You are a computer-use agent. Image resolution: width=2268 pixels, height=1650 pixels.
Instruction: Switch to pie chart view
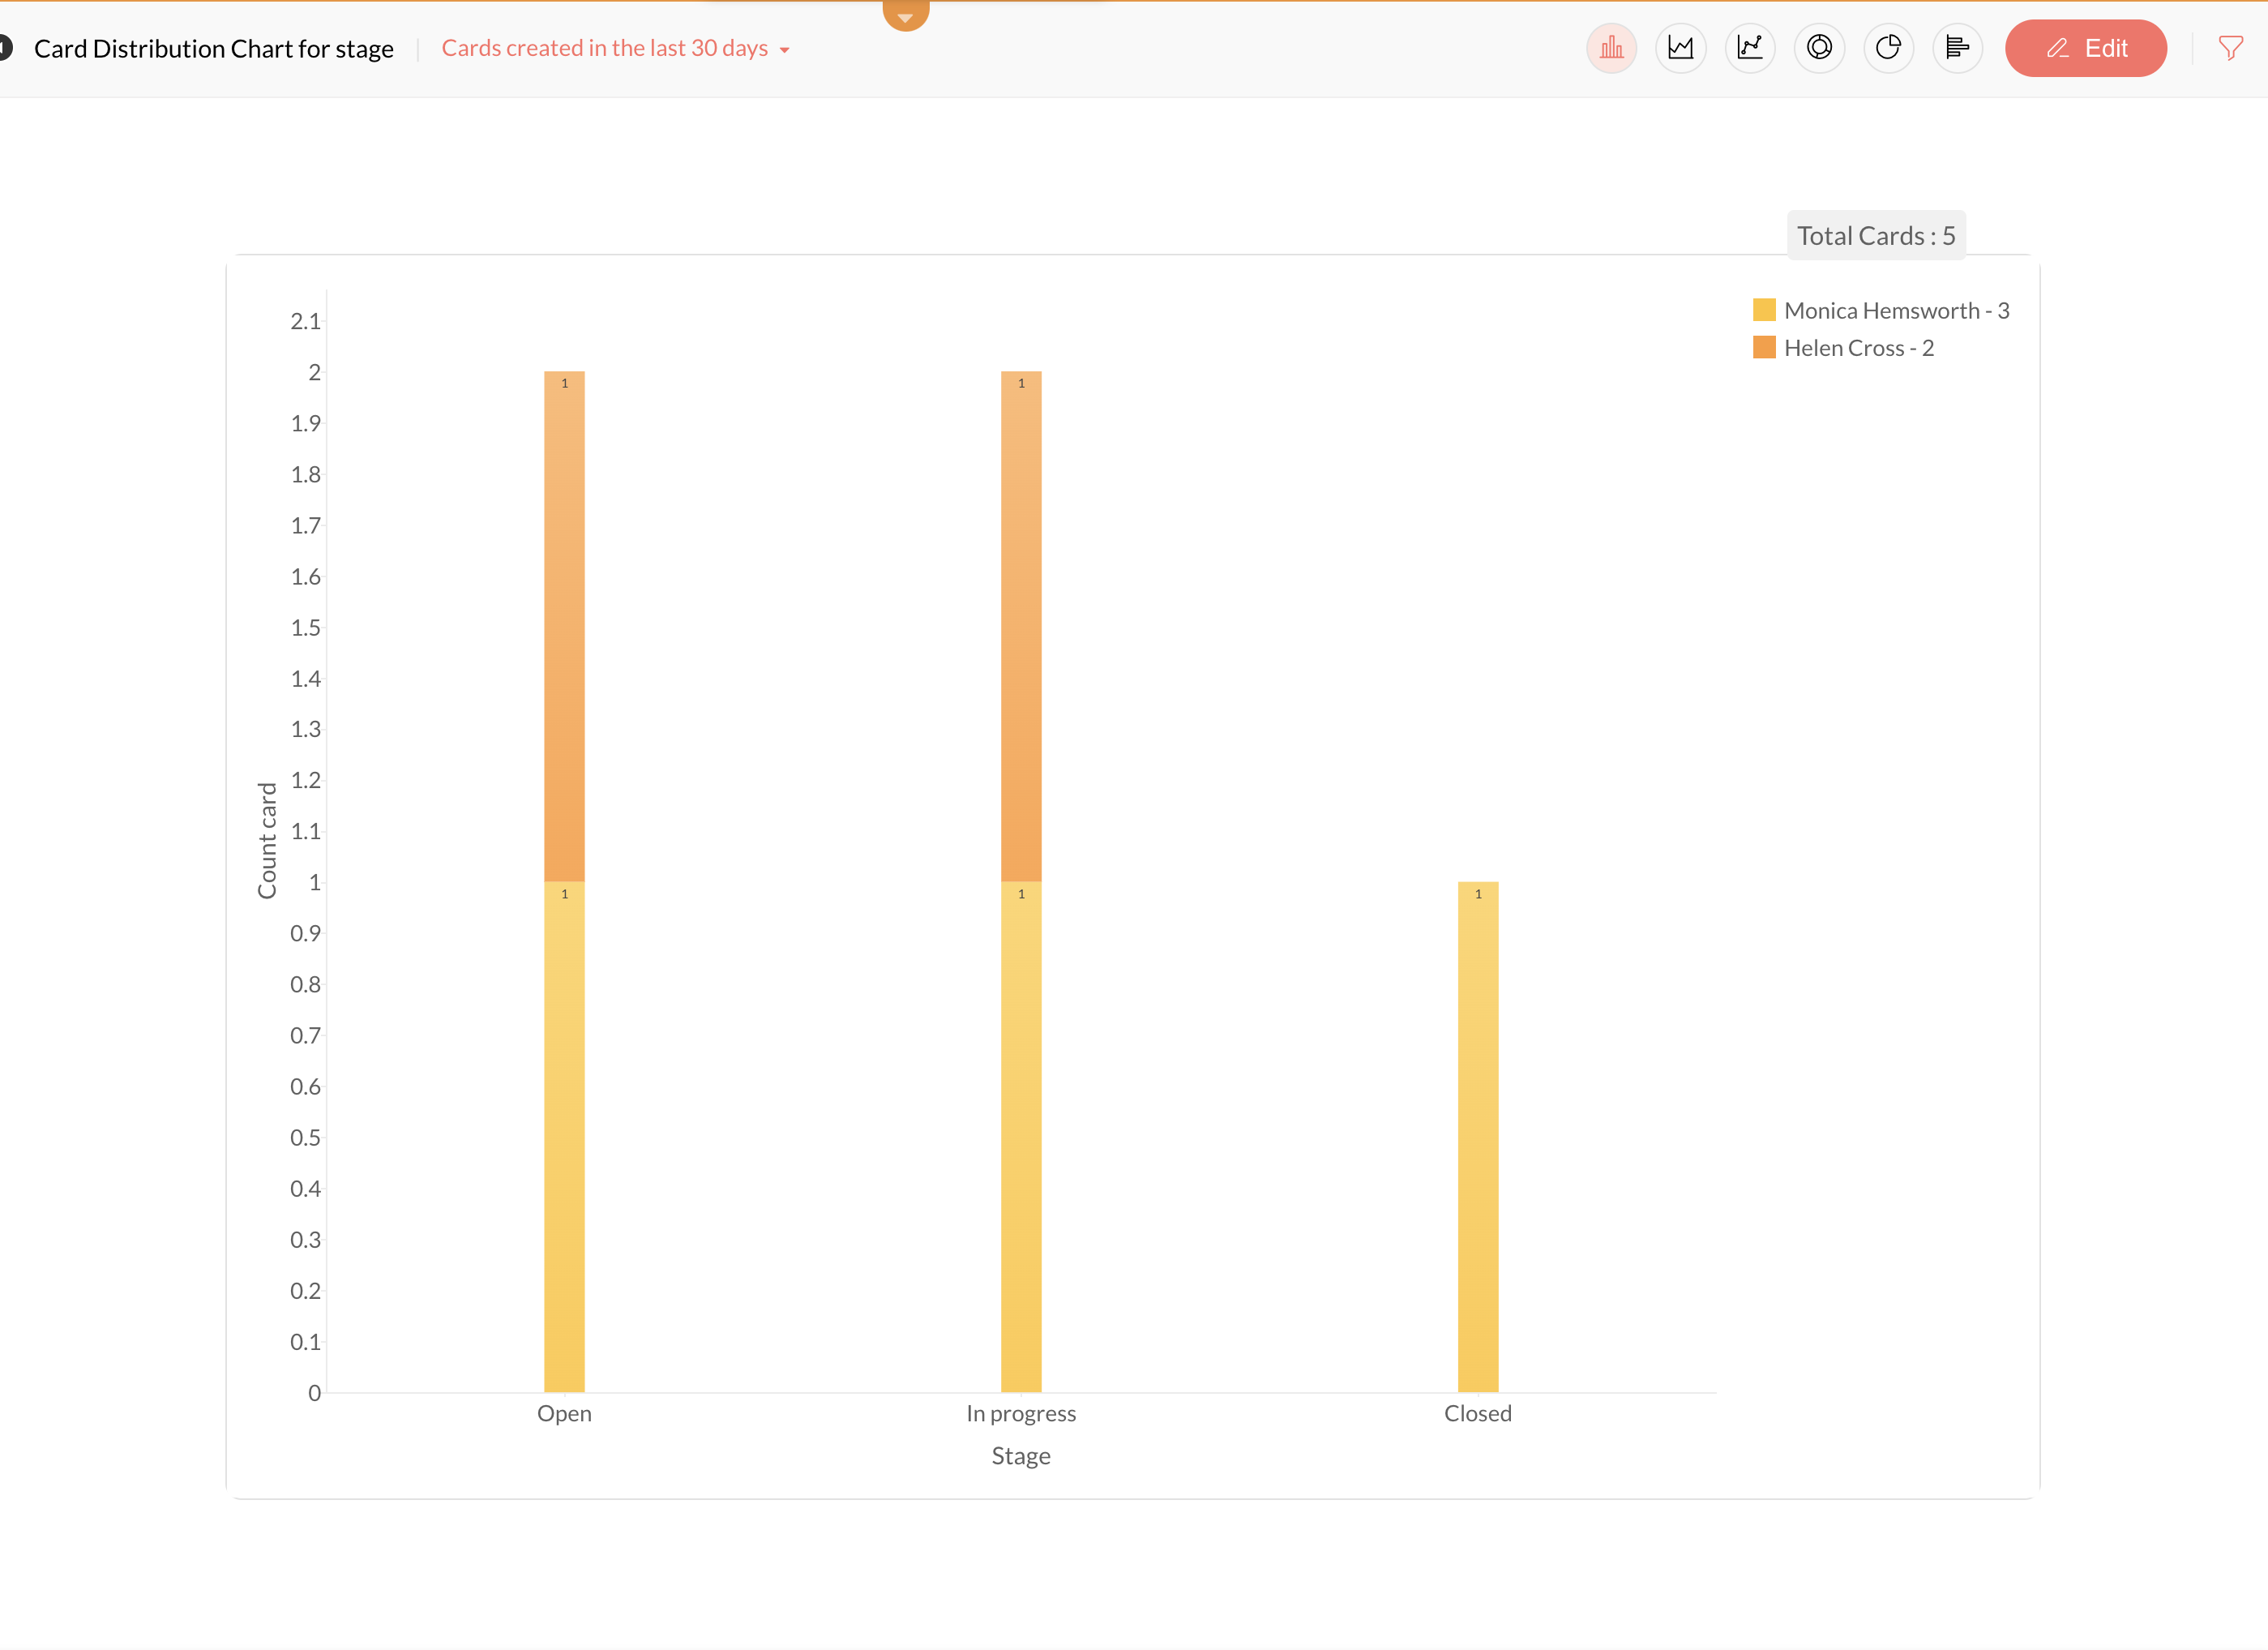point(1888,48)
